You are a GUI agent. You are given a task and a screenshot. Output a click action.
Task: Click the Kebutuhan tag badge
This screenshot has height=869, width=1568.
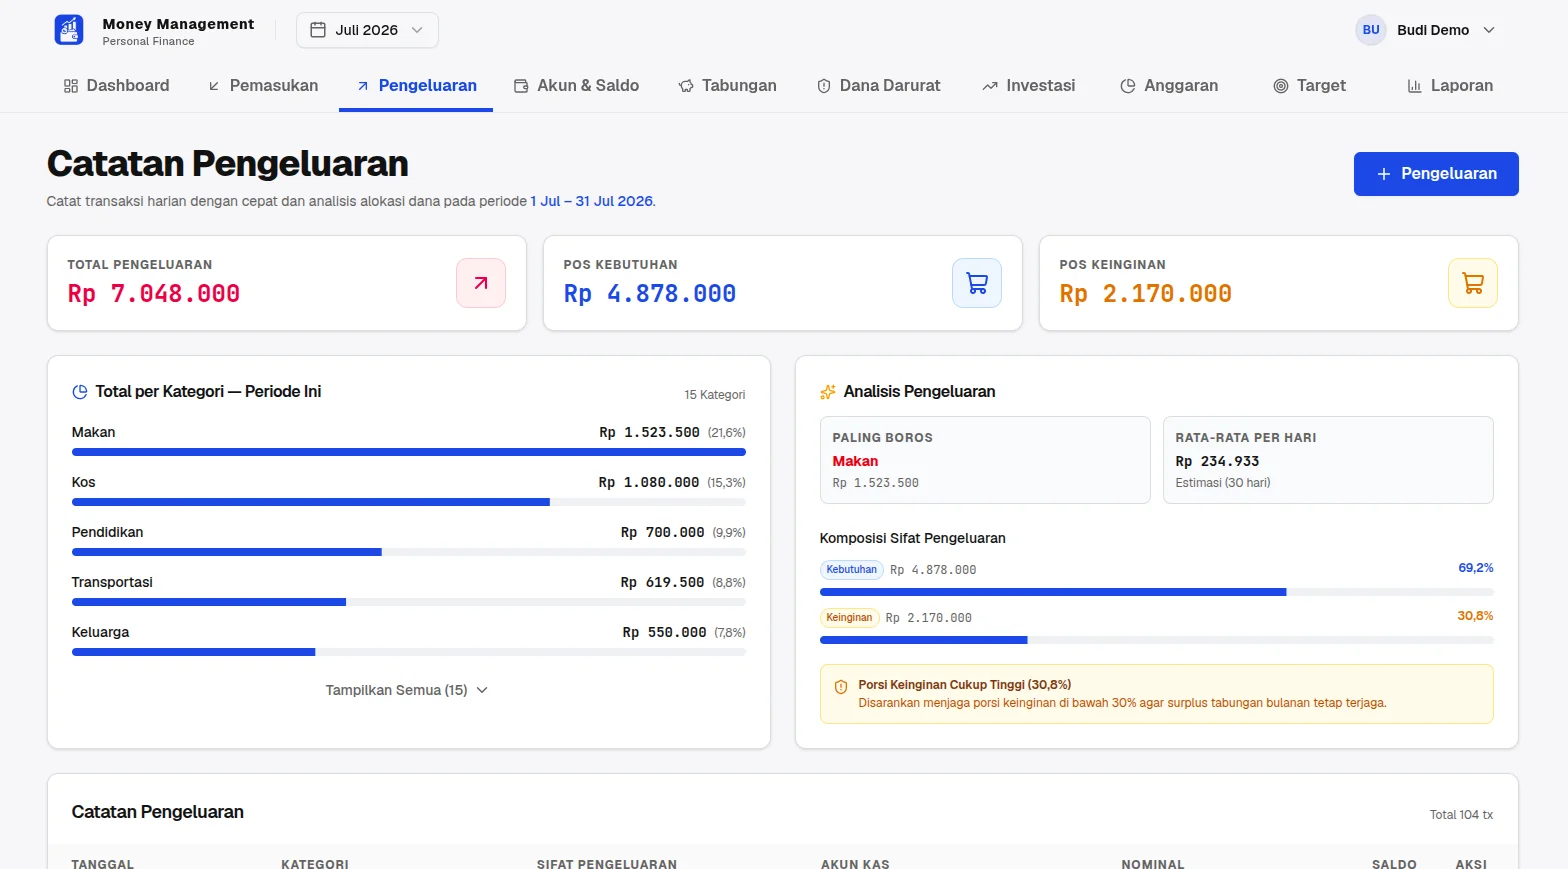pyautogui.click(x=852, y=570)
